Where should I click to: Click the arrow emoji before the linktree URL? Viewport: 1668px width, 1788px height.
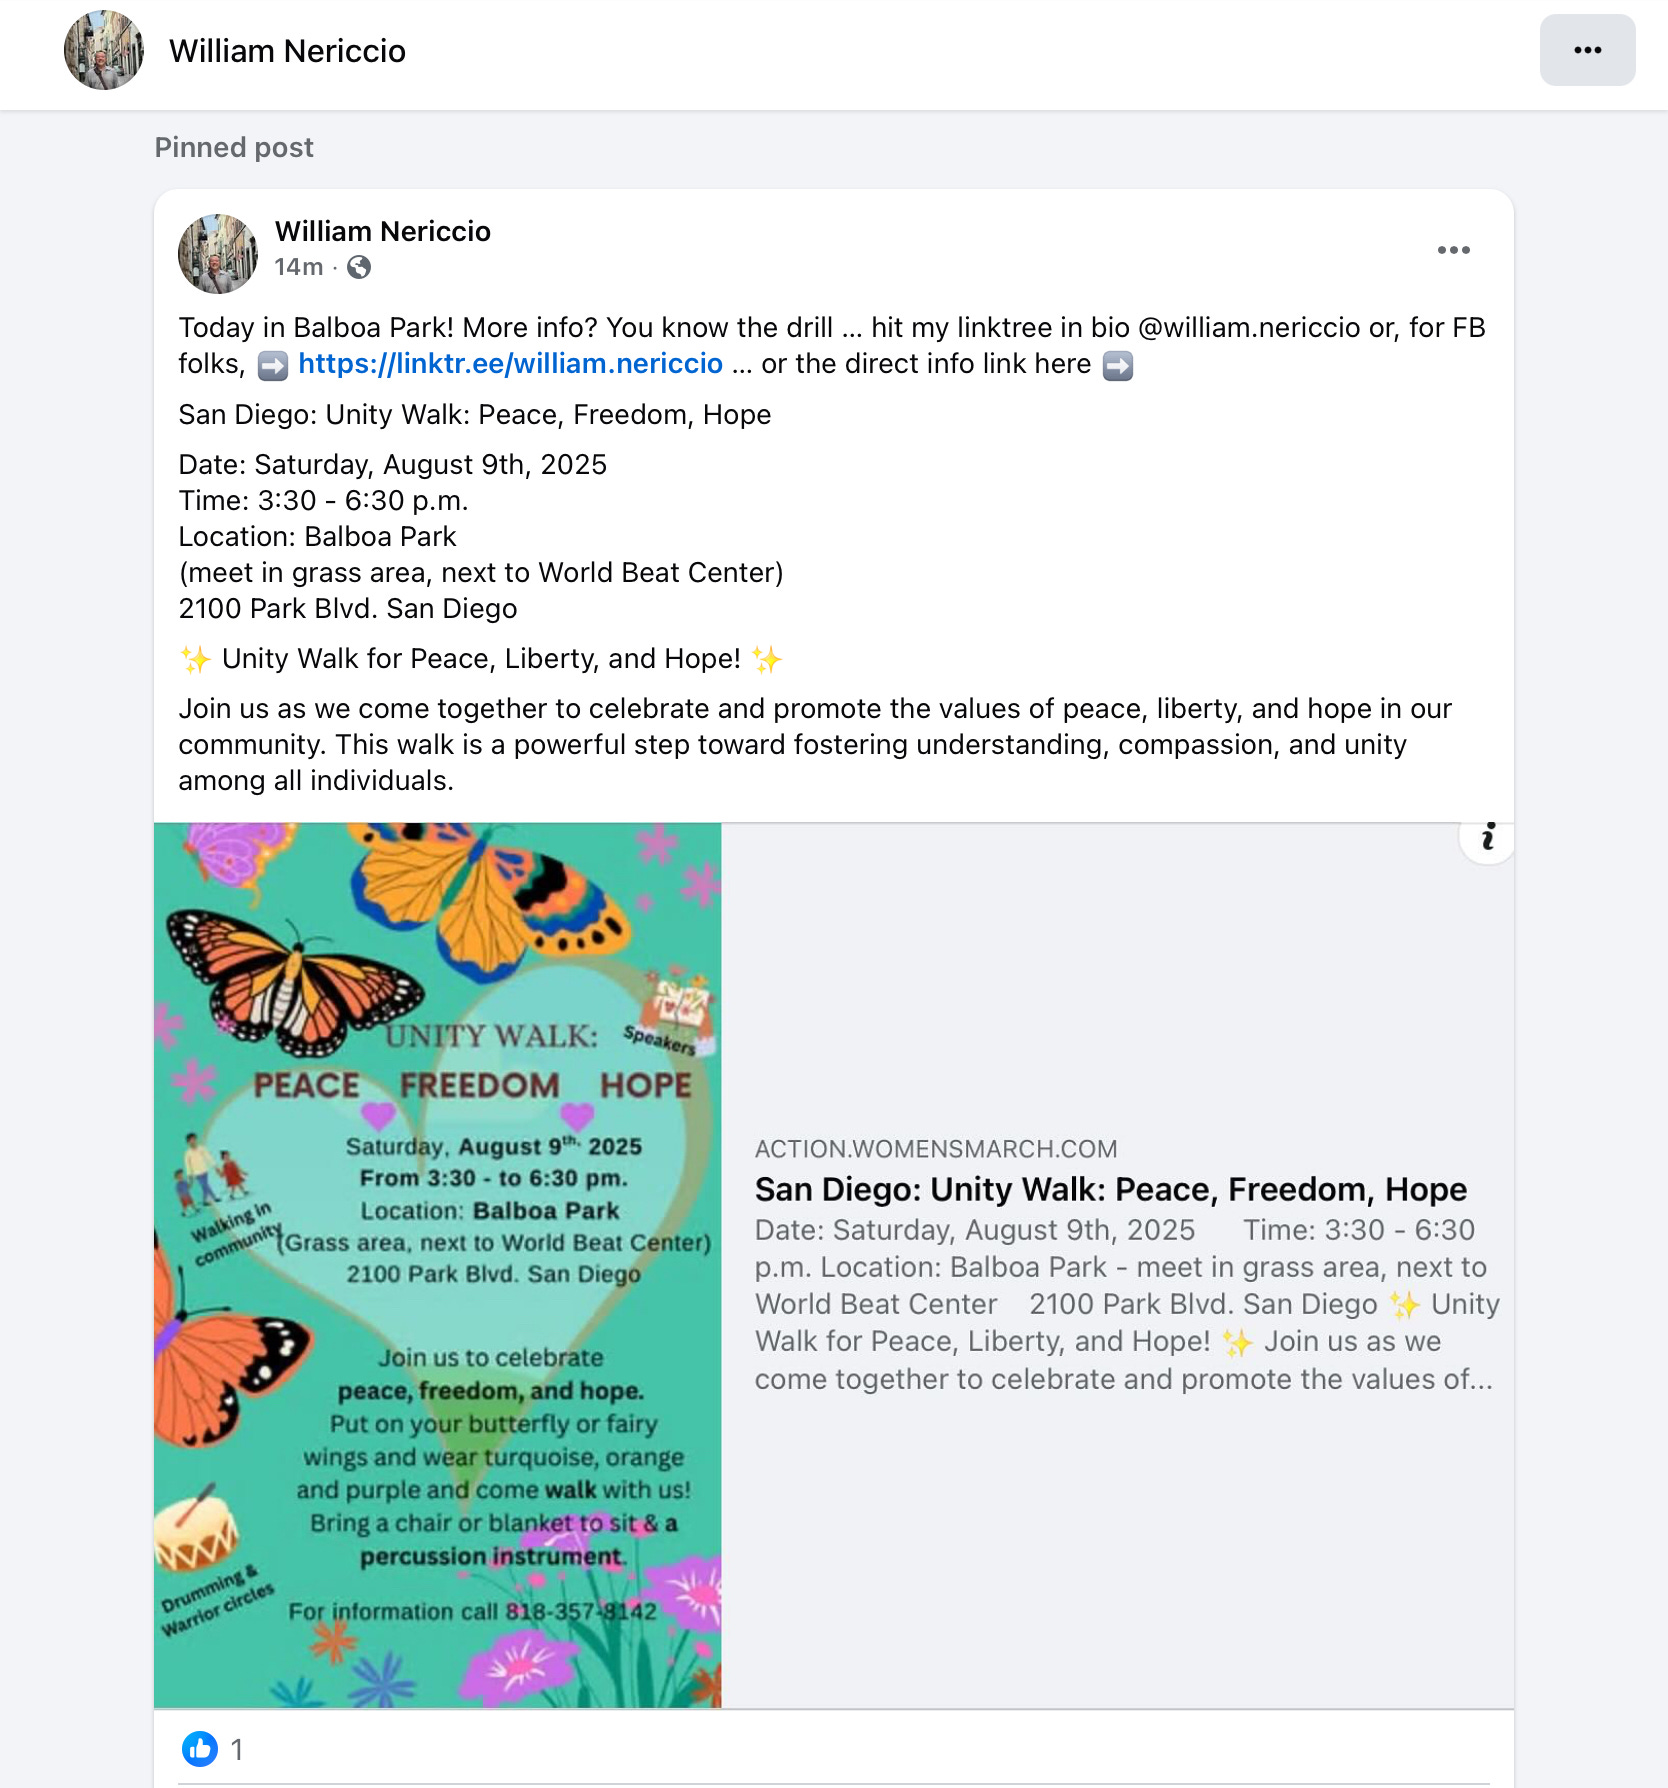[x=273, y=365]
